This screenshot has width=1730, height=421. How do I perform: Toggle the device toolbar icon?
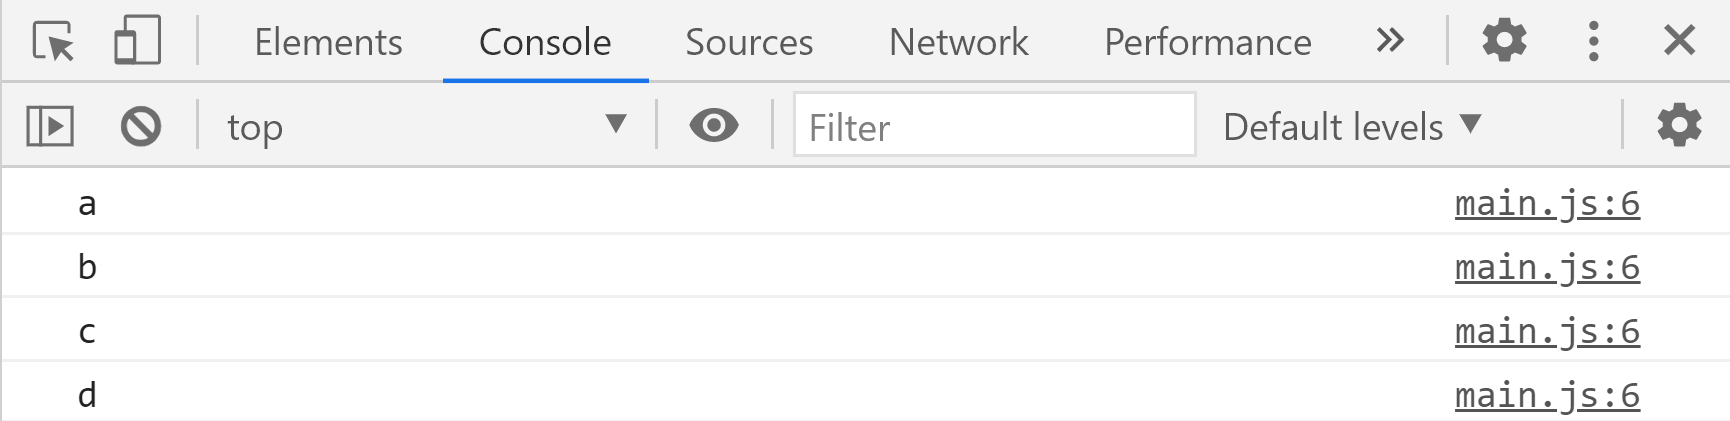click(x=137, y=42)
